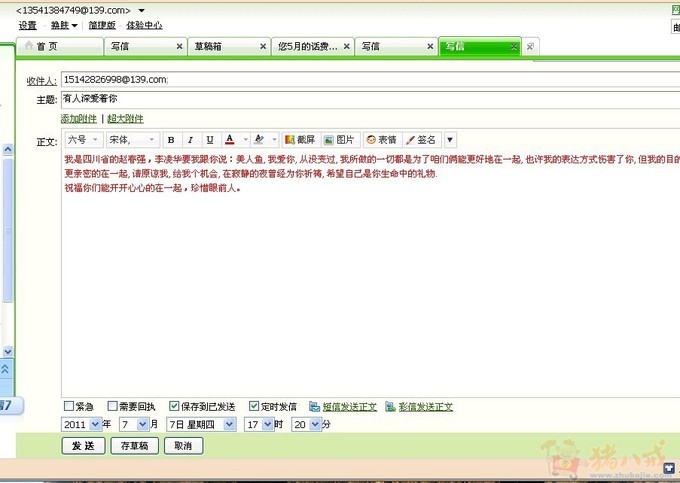
Task: Open the account dropdown beside the email address
Action: pos(141,10)
